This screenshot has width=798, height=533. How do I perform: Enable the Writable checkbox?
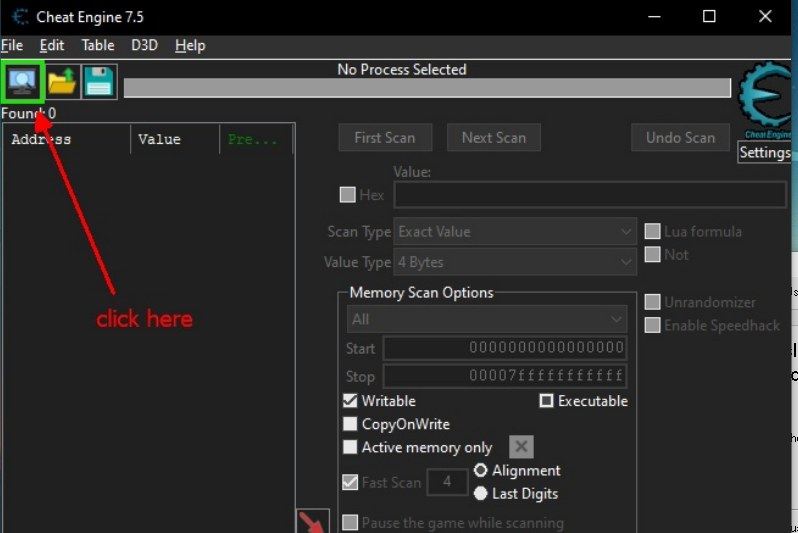(350, 401)
